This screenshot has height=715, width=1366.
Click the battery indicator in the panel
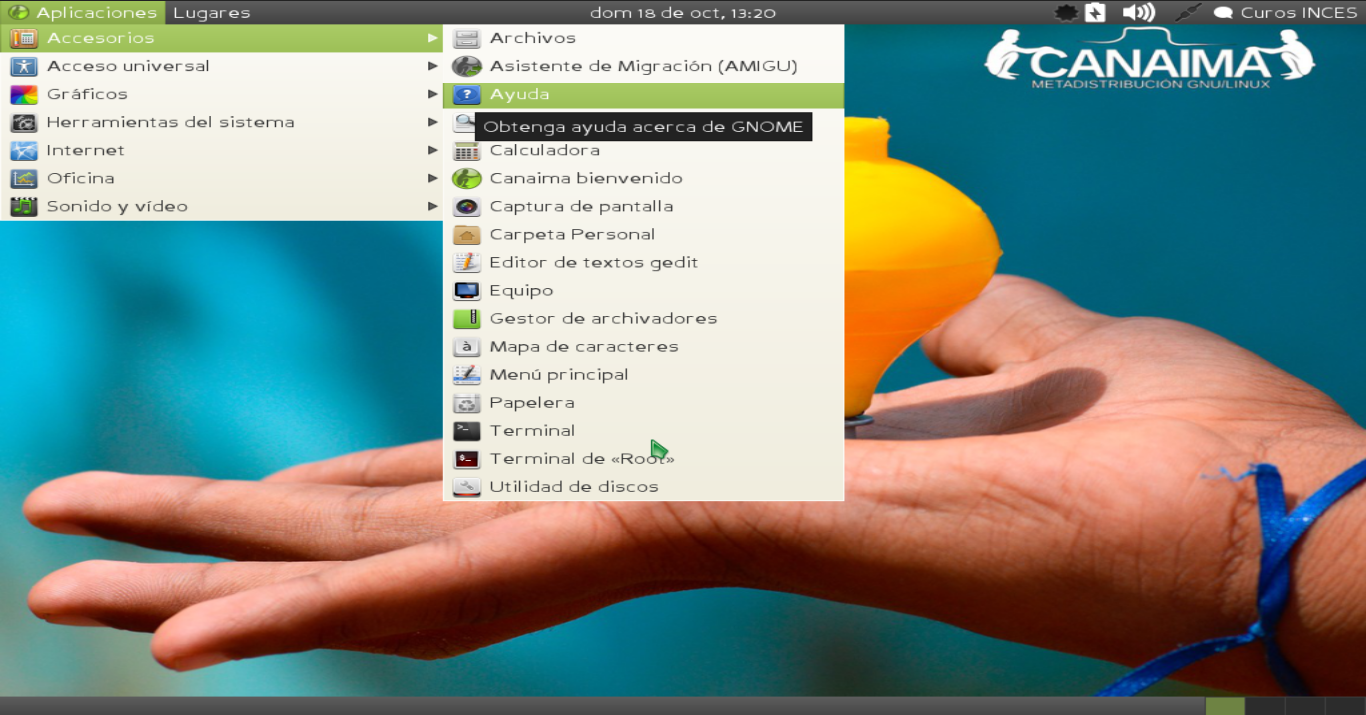(x=1096, y=12)
